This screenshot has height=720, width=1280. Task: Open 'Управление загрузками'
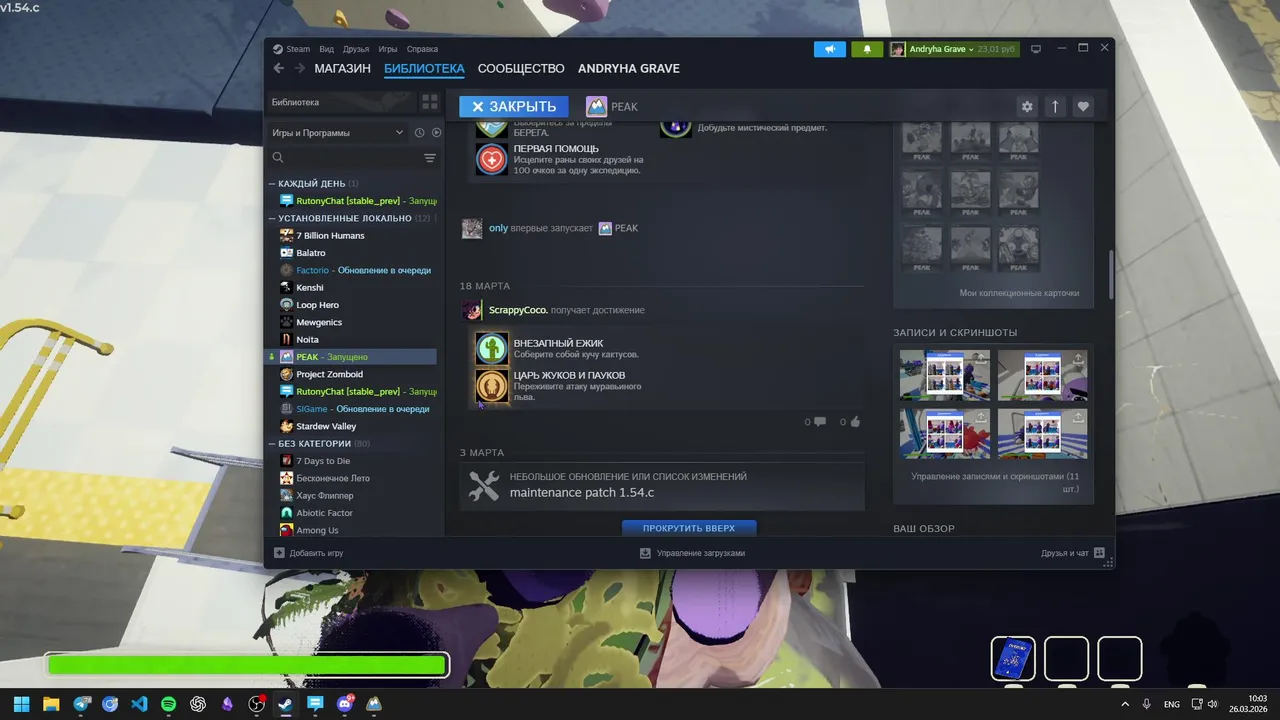[692, 553]
